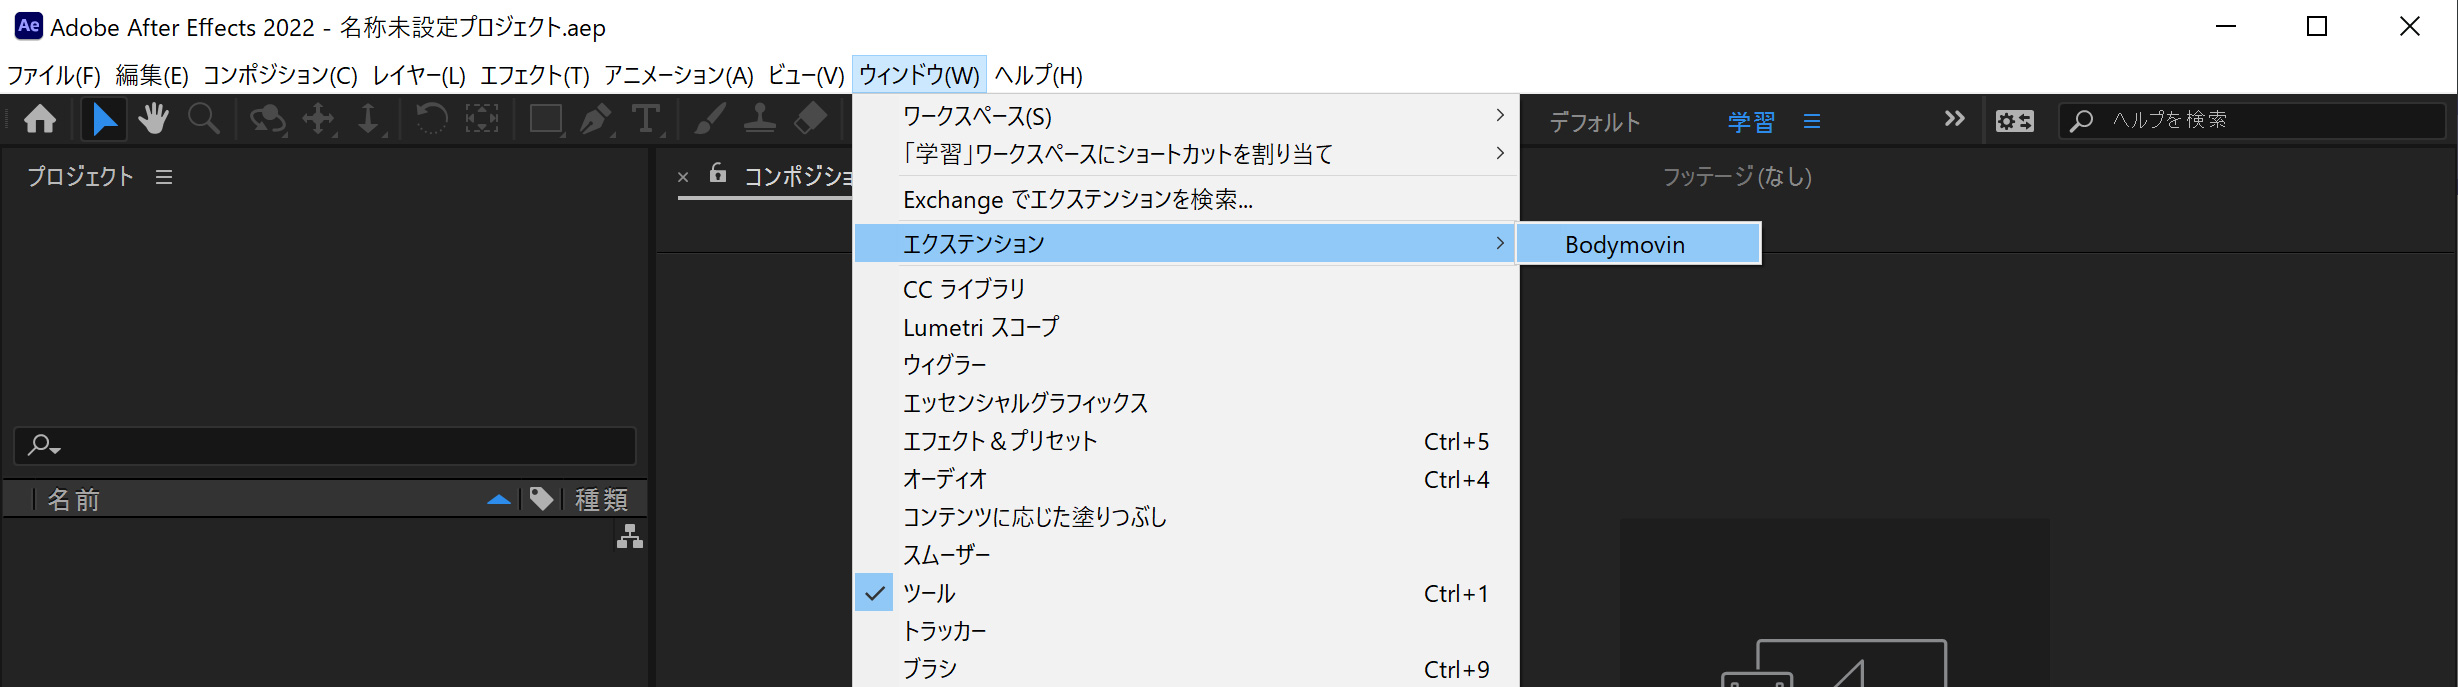2458x687 pixels.
Task: Choose Exchange でエクステンションを検索
Action: pyautogui.click(x=1186, y=200)
